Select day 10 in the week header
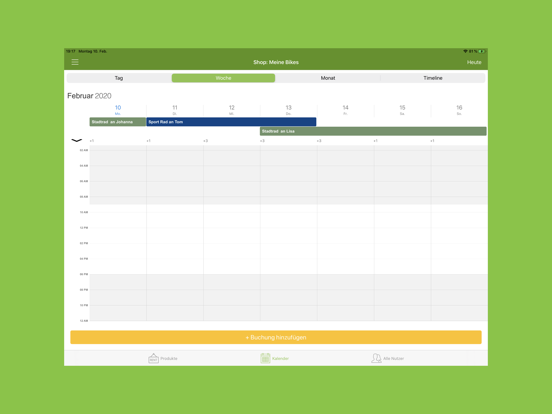The height and width of the screenshot is (414, 552). click(118, 109)
